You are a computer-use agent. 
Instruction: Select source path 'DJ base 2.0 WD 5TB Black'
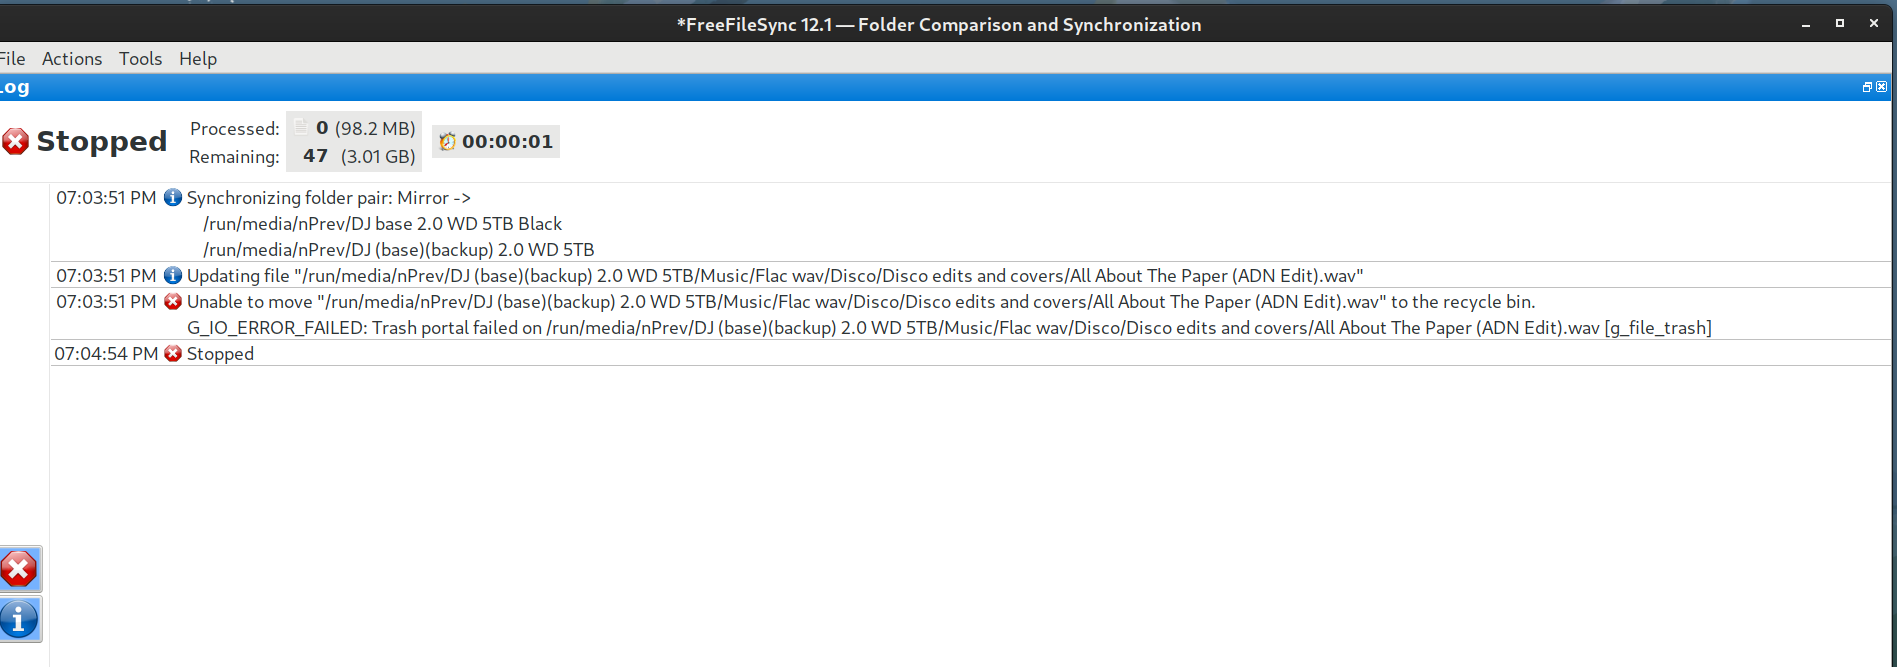[x=382, y=223]
